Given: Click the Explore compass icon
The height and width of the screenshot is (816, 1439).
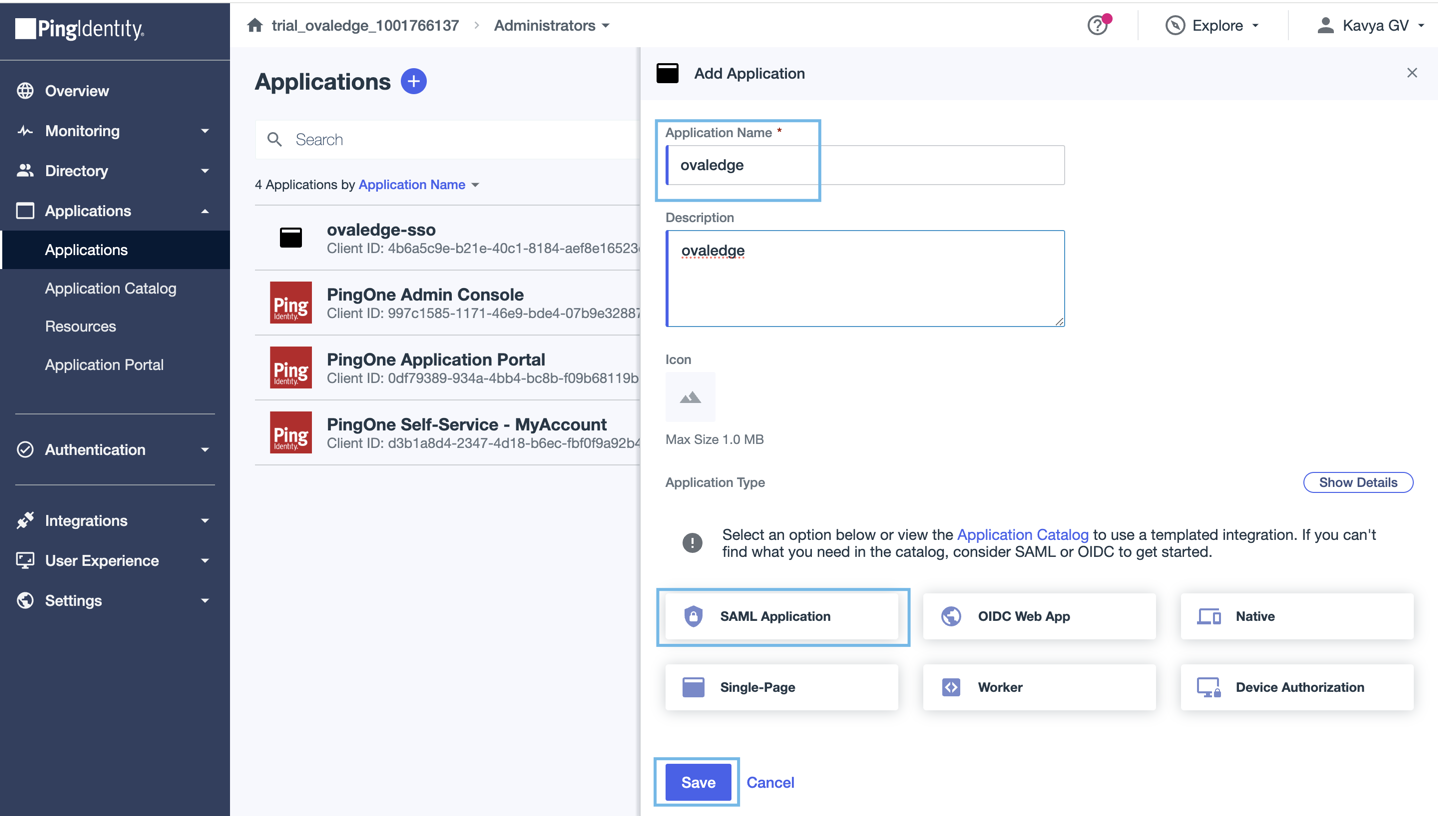Looking at the screenshot, I should tap(1175, 25).
